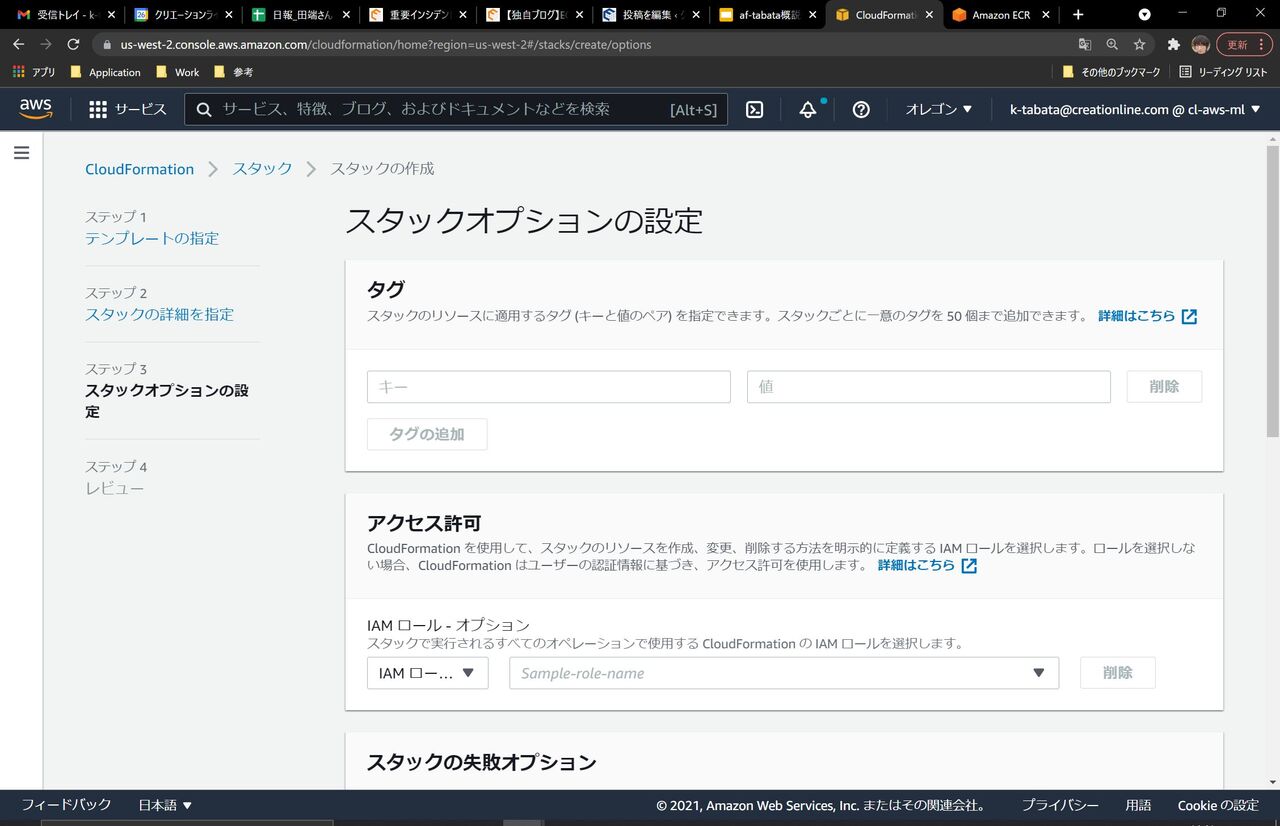
Task: Reload the page
Action: click(73, 44)
